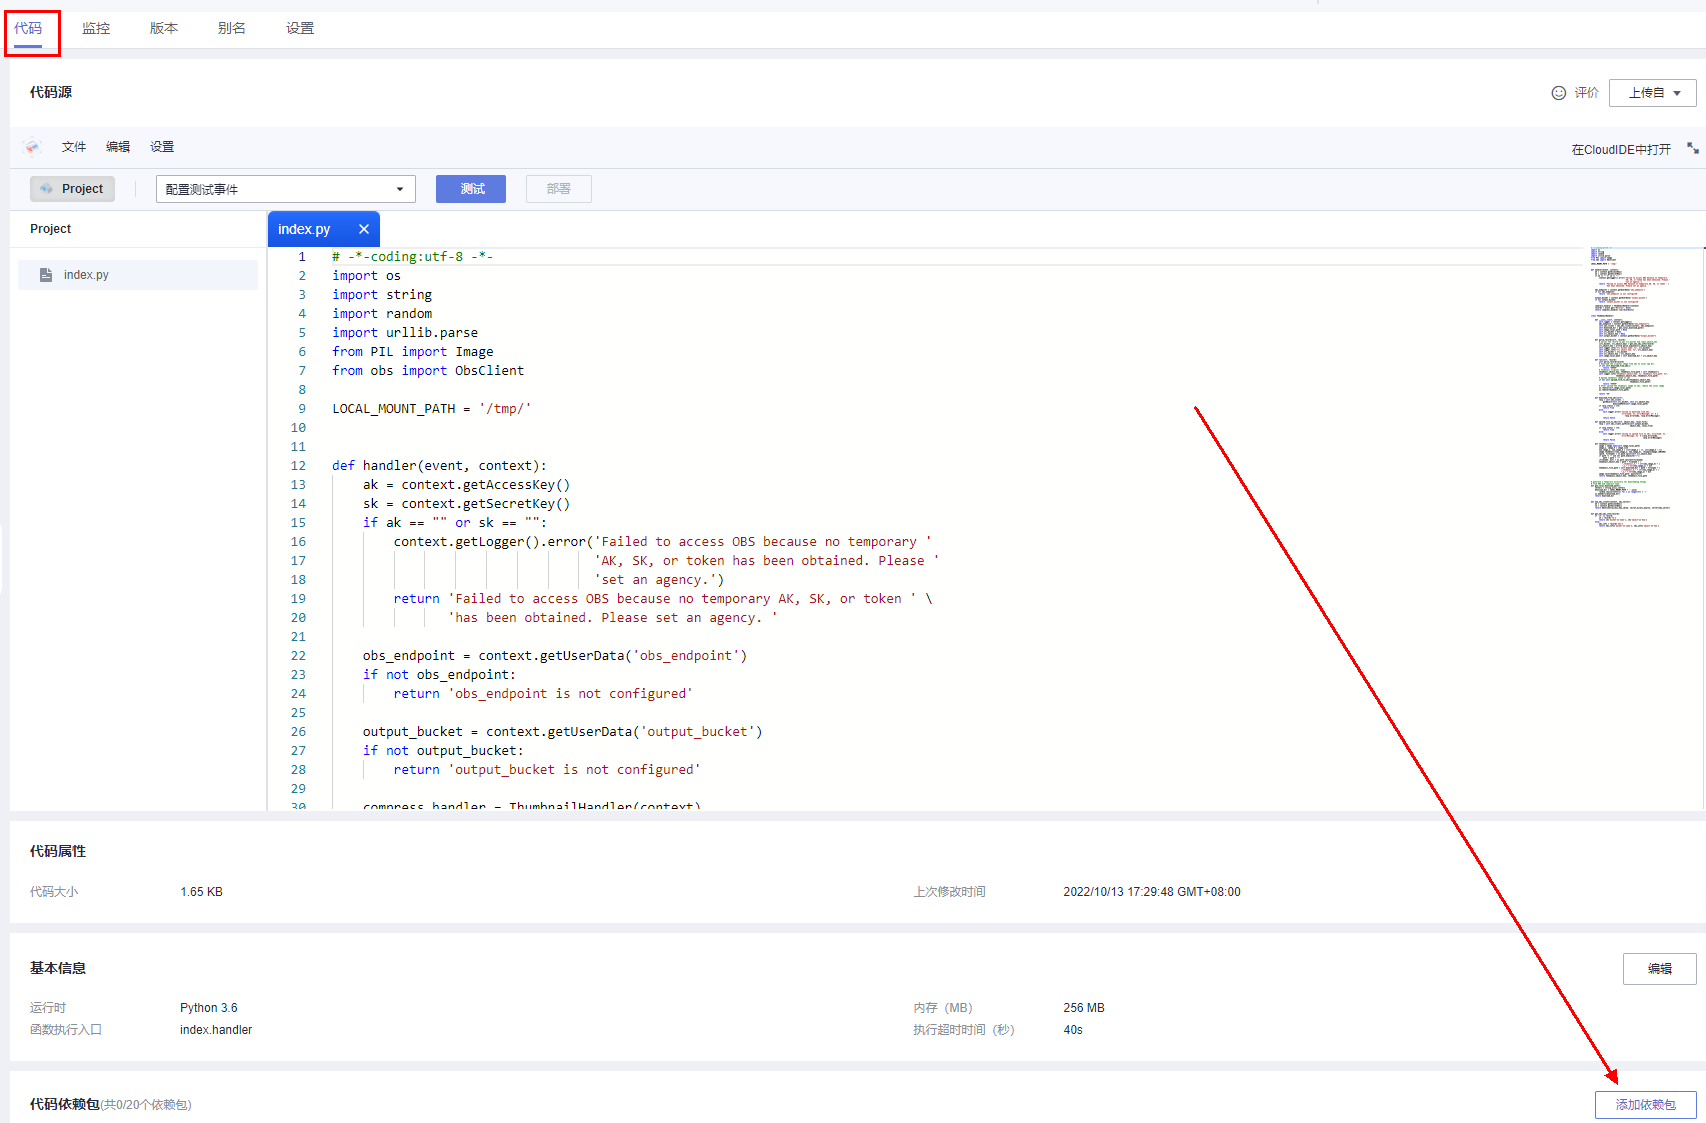Click the blue 测试 button
Image resolution: width=1706 pixels, height=1123 pixels.
click(471, 189)
